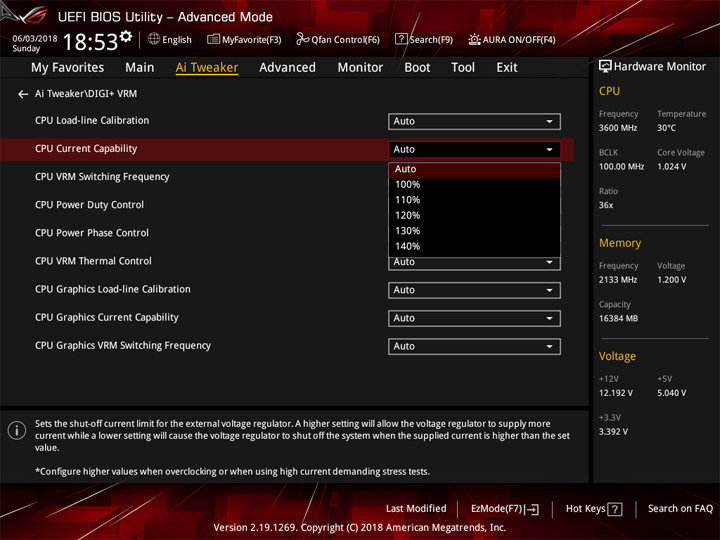Open Search on FAQ

pyautogui.click(x=680, y=509)
